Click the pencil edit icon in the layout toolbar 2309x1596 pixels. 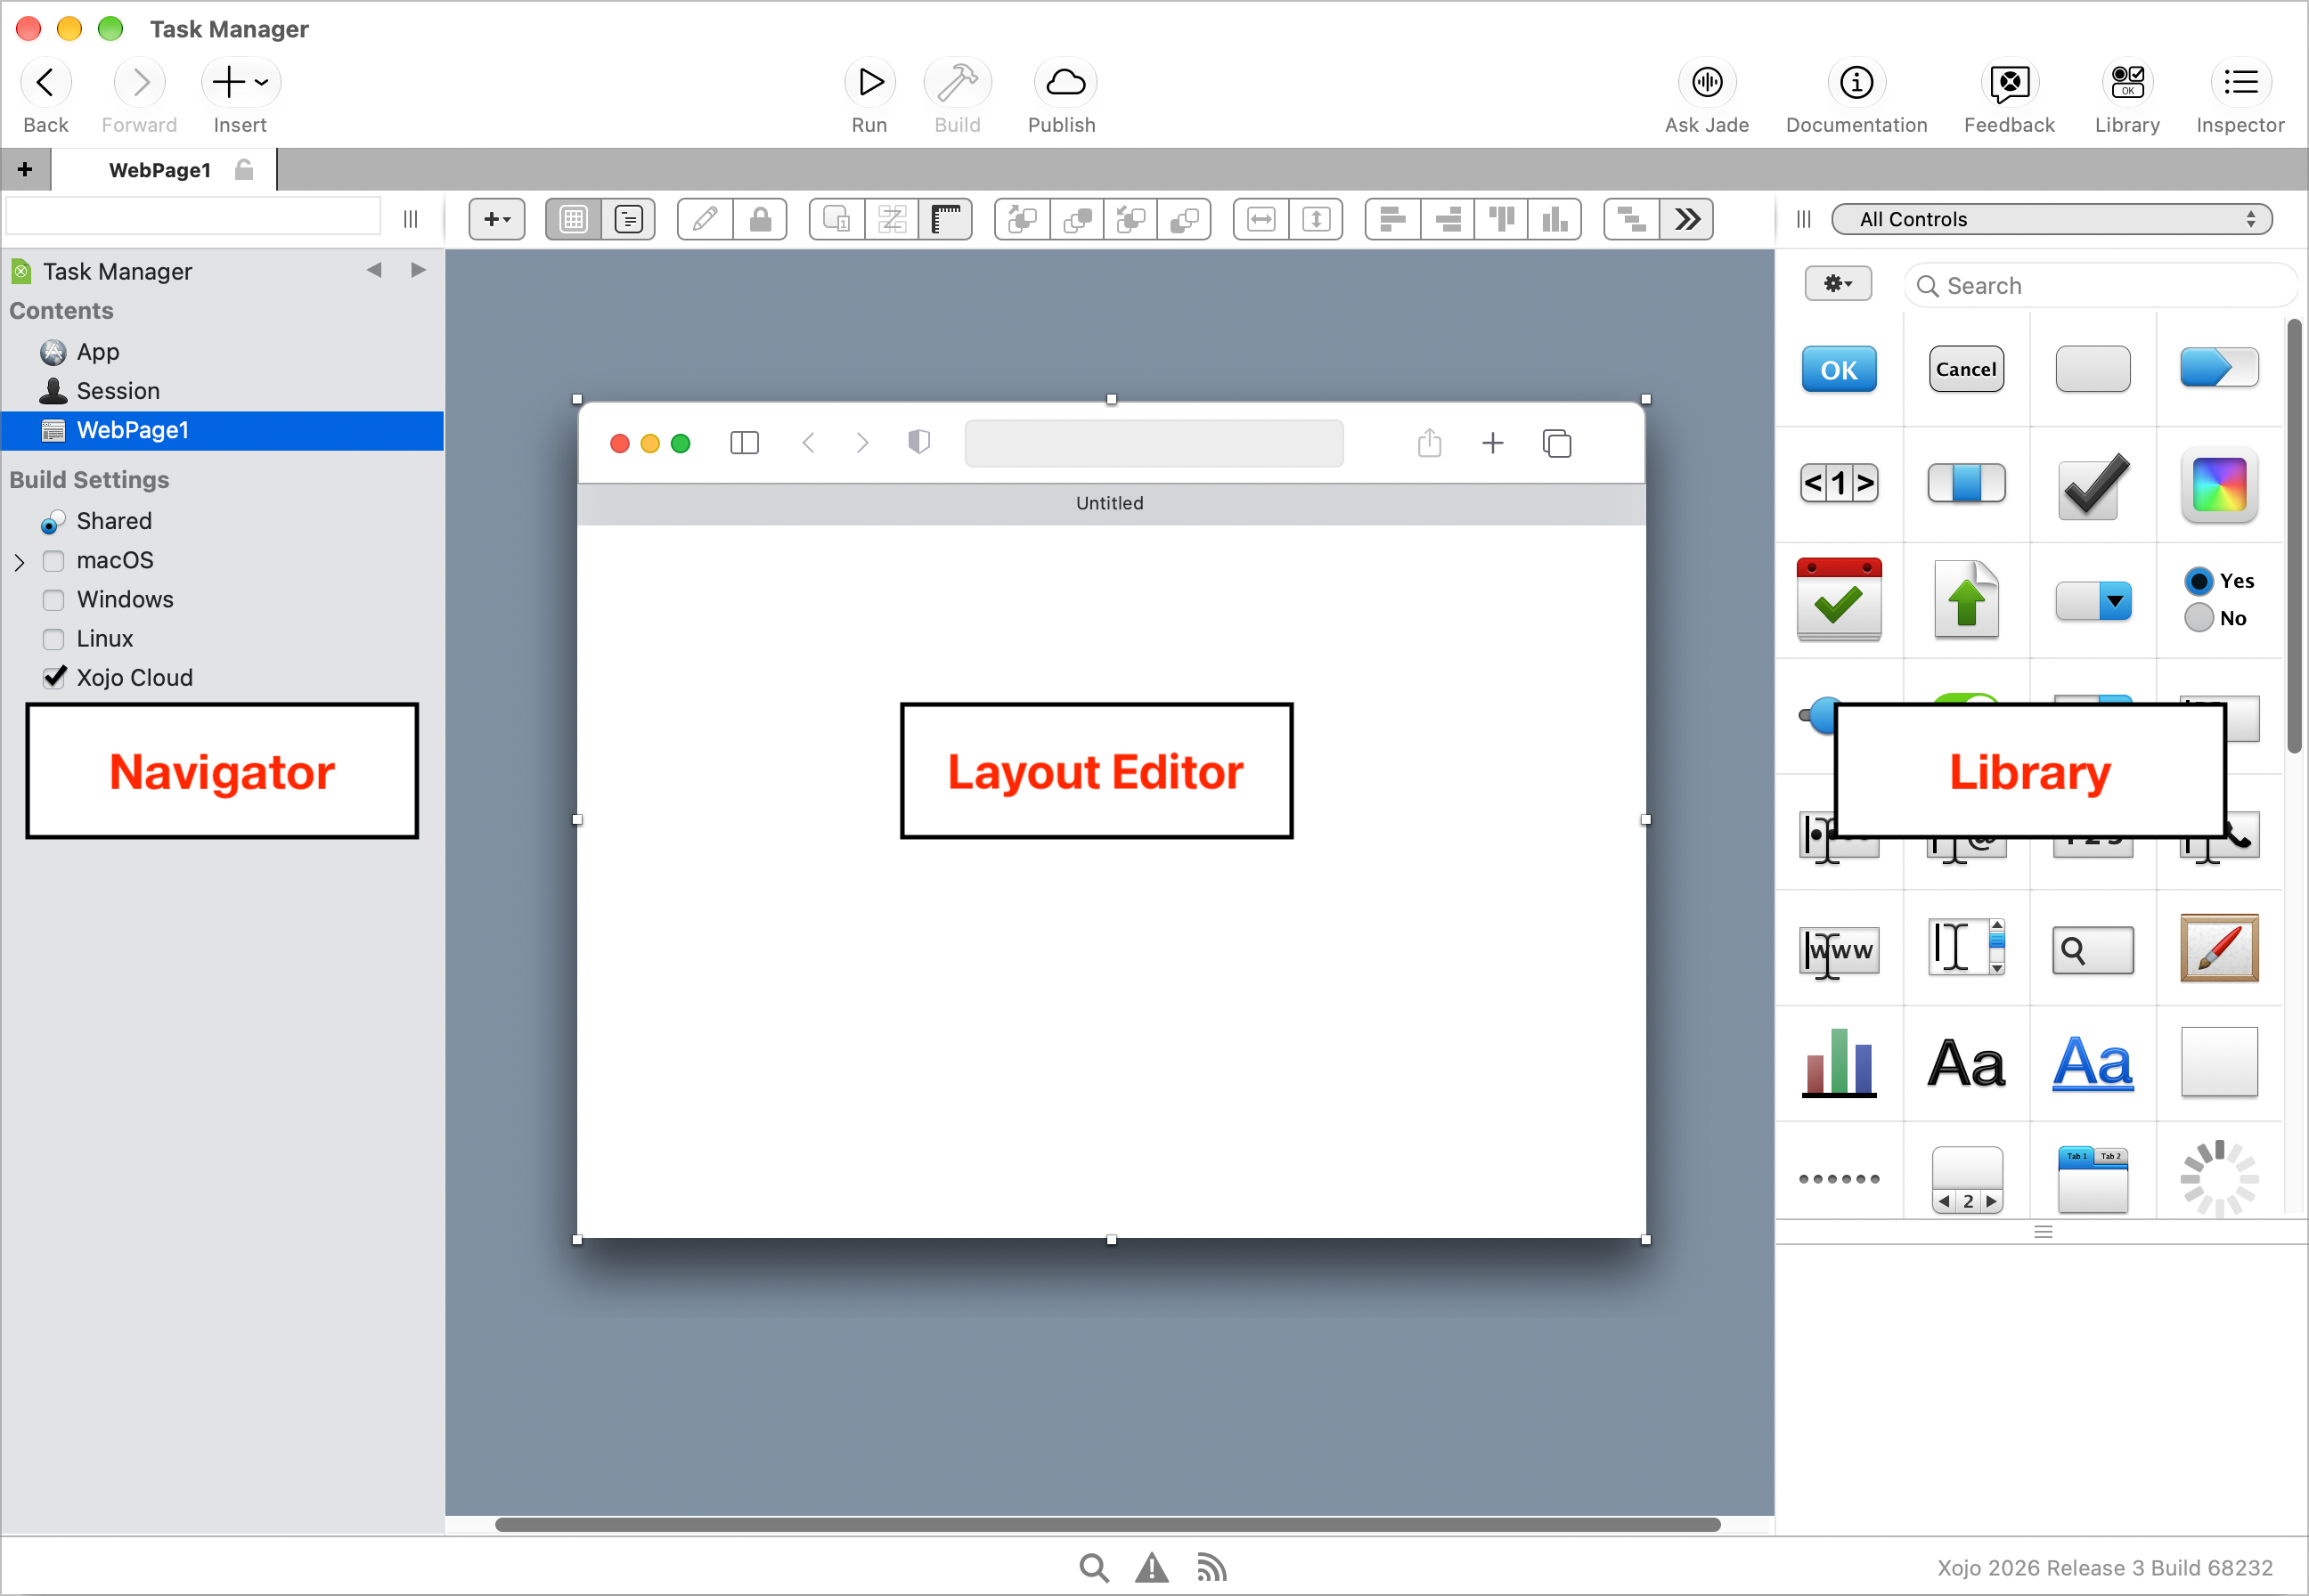[x=705, y=219]
